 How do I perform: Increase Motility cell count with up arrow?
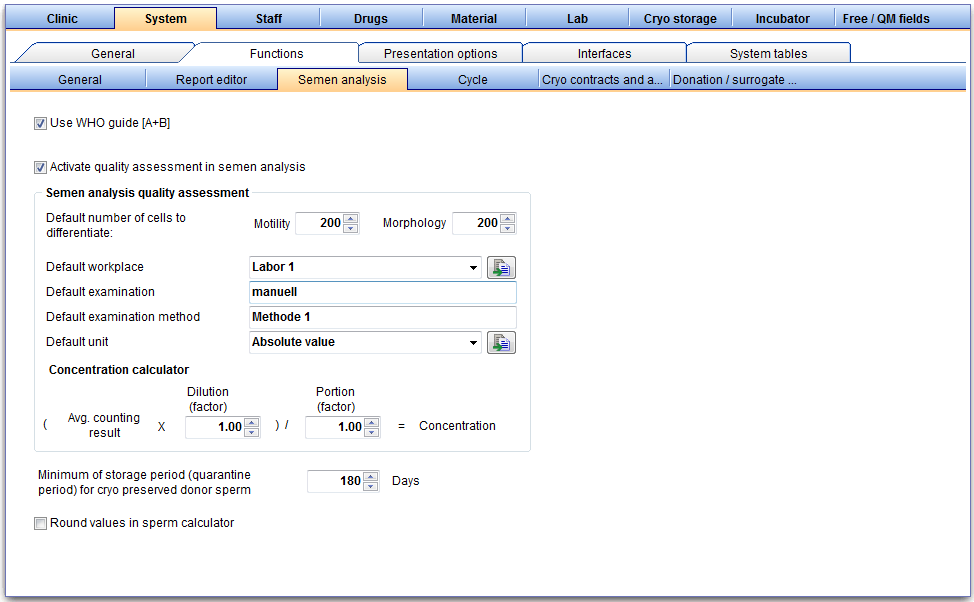[351, 219]
